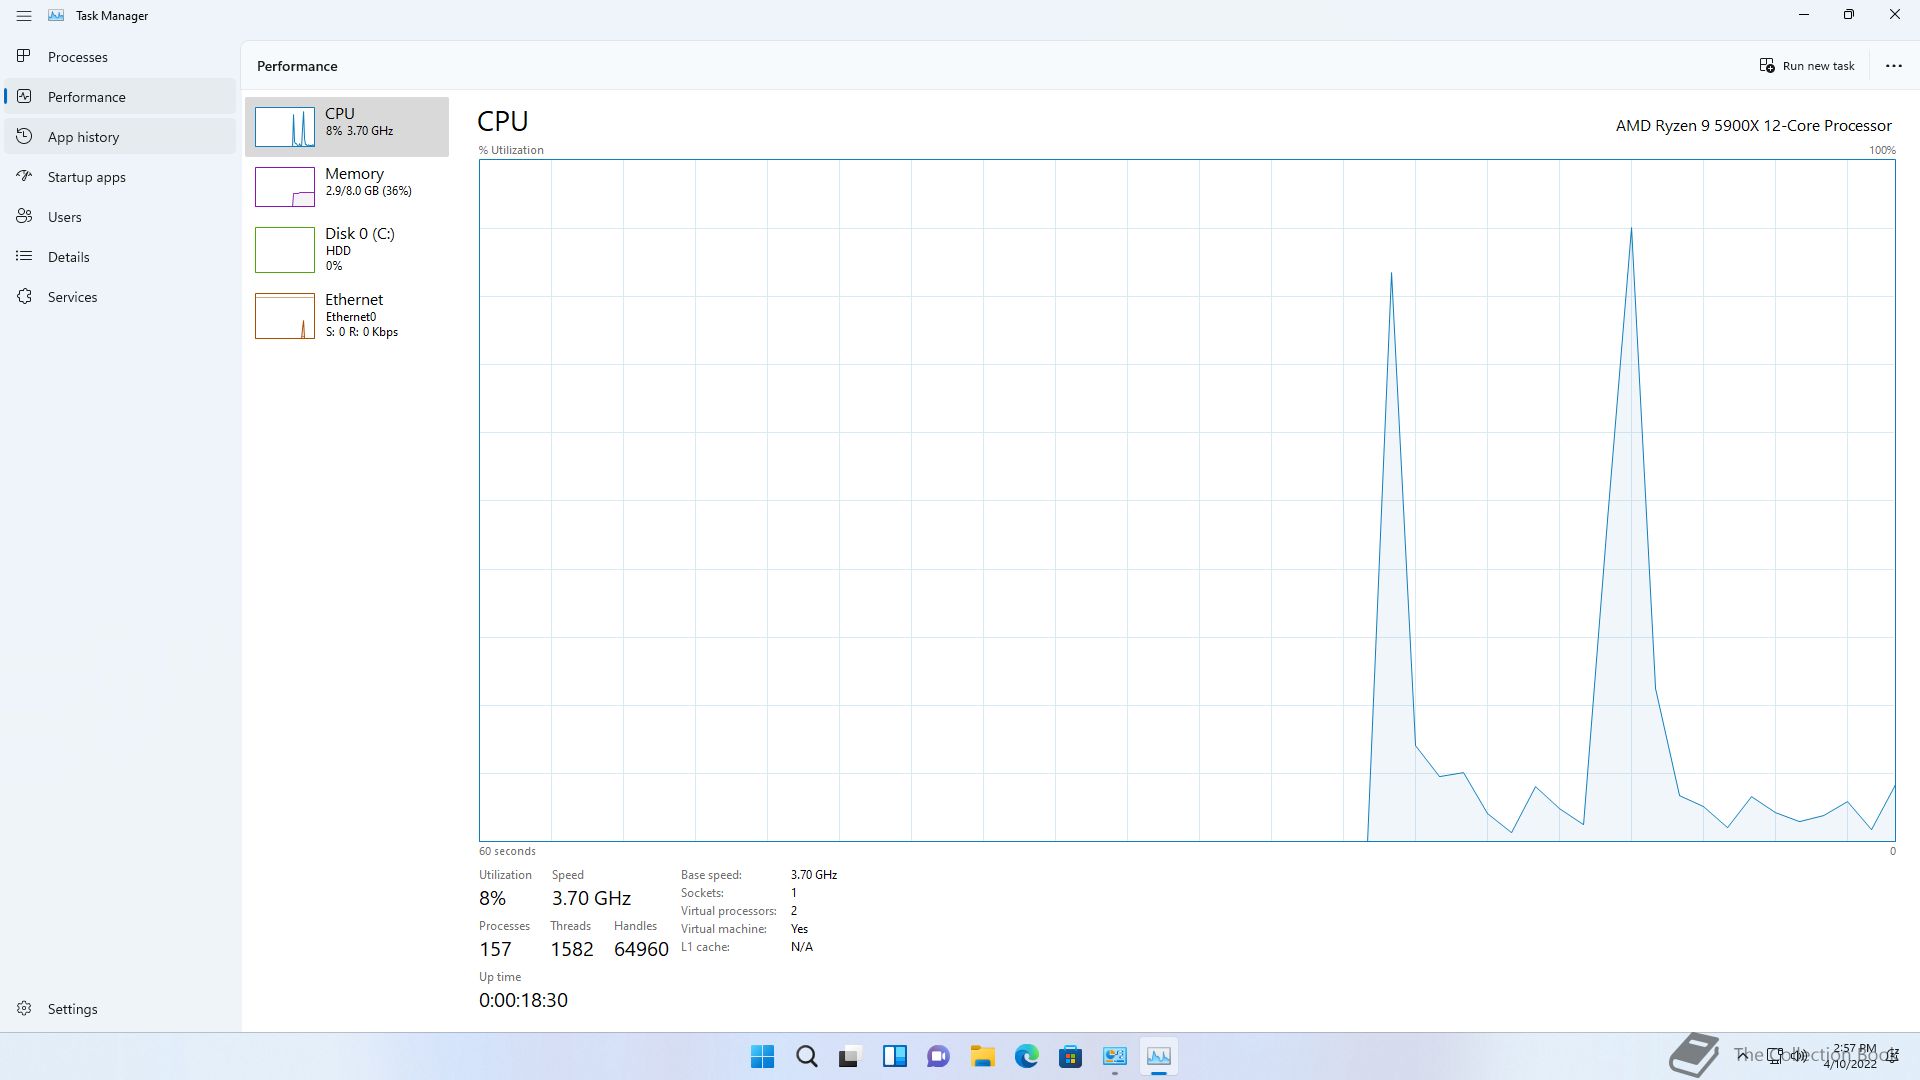Click the Disk 0 mini graph thumbnail
This screenshot has height=1080, width=1920.
pos(285,250)
